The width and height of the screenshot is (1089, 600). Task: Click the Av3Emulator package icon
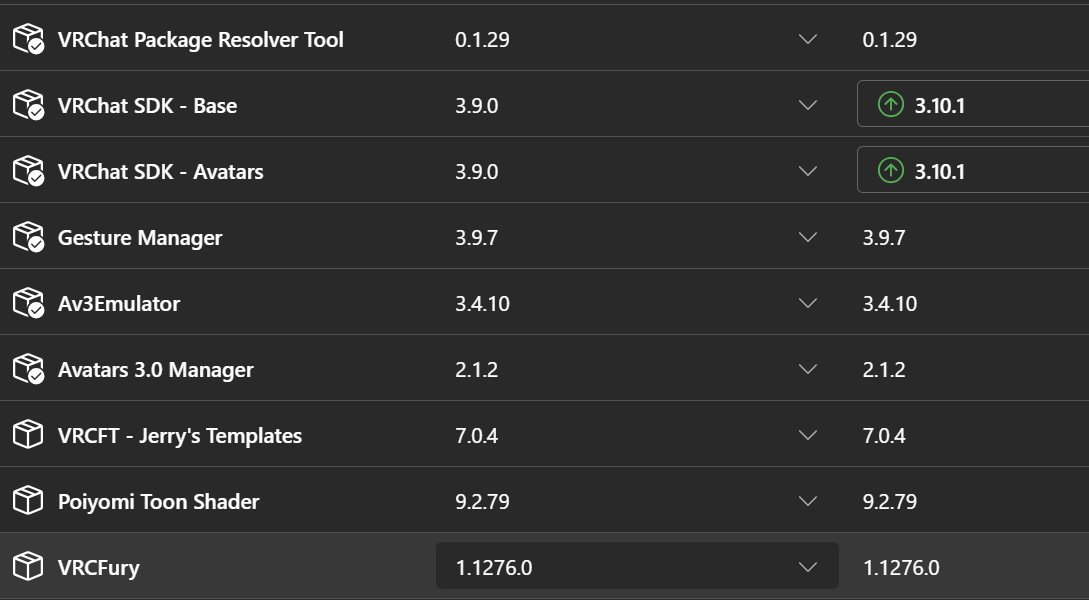[28, 304]
